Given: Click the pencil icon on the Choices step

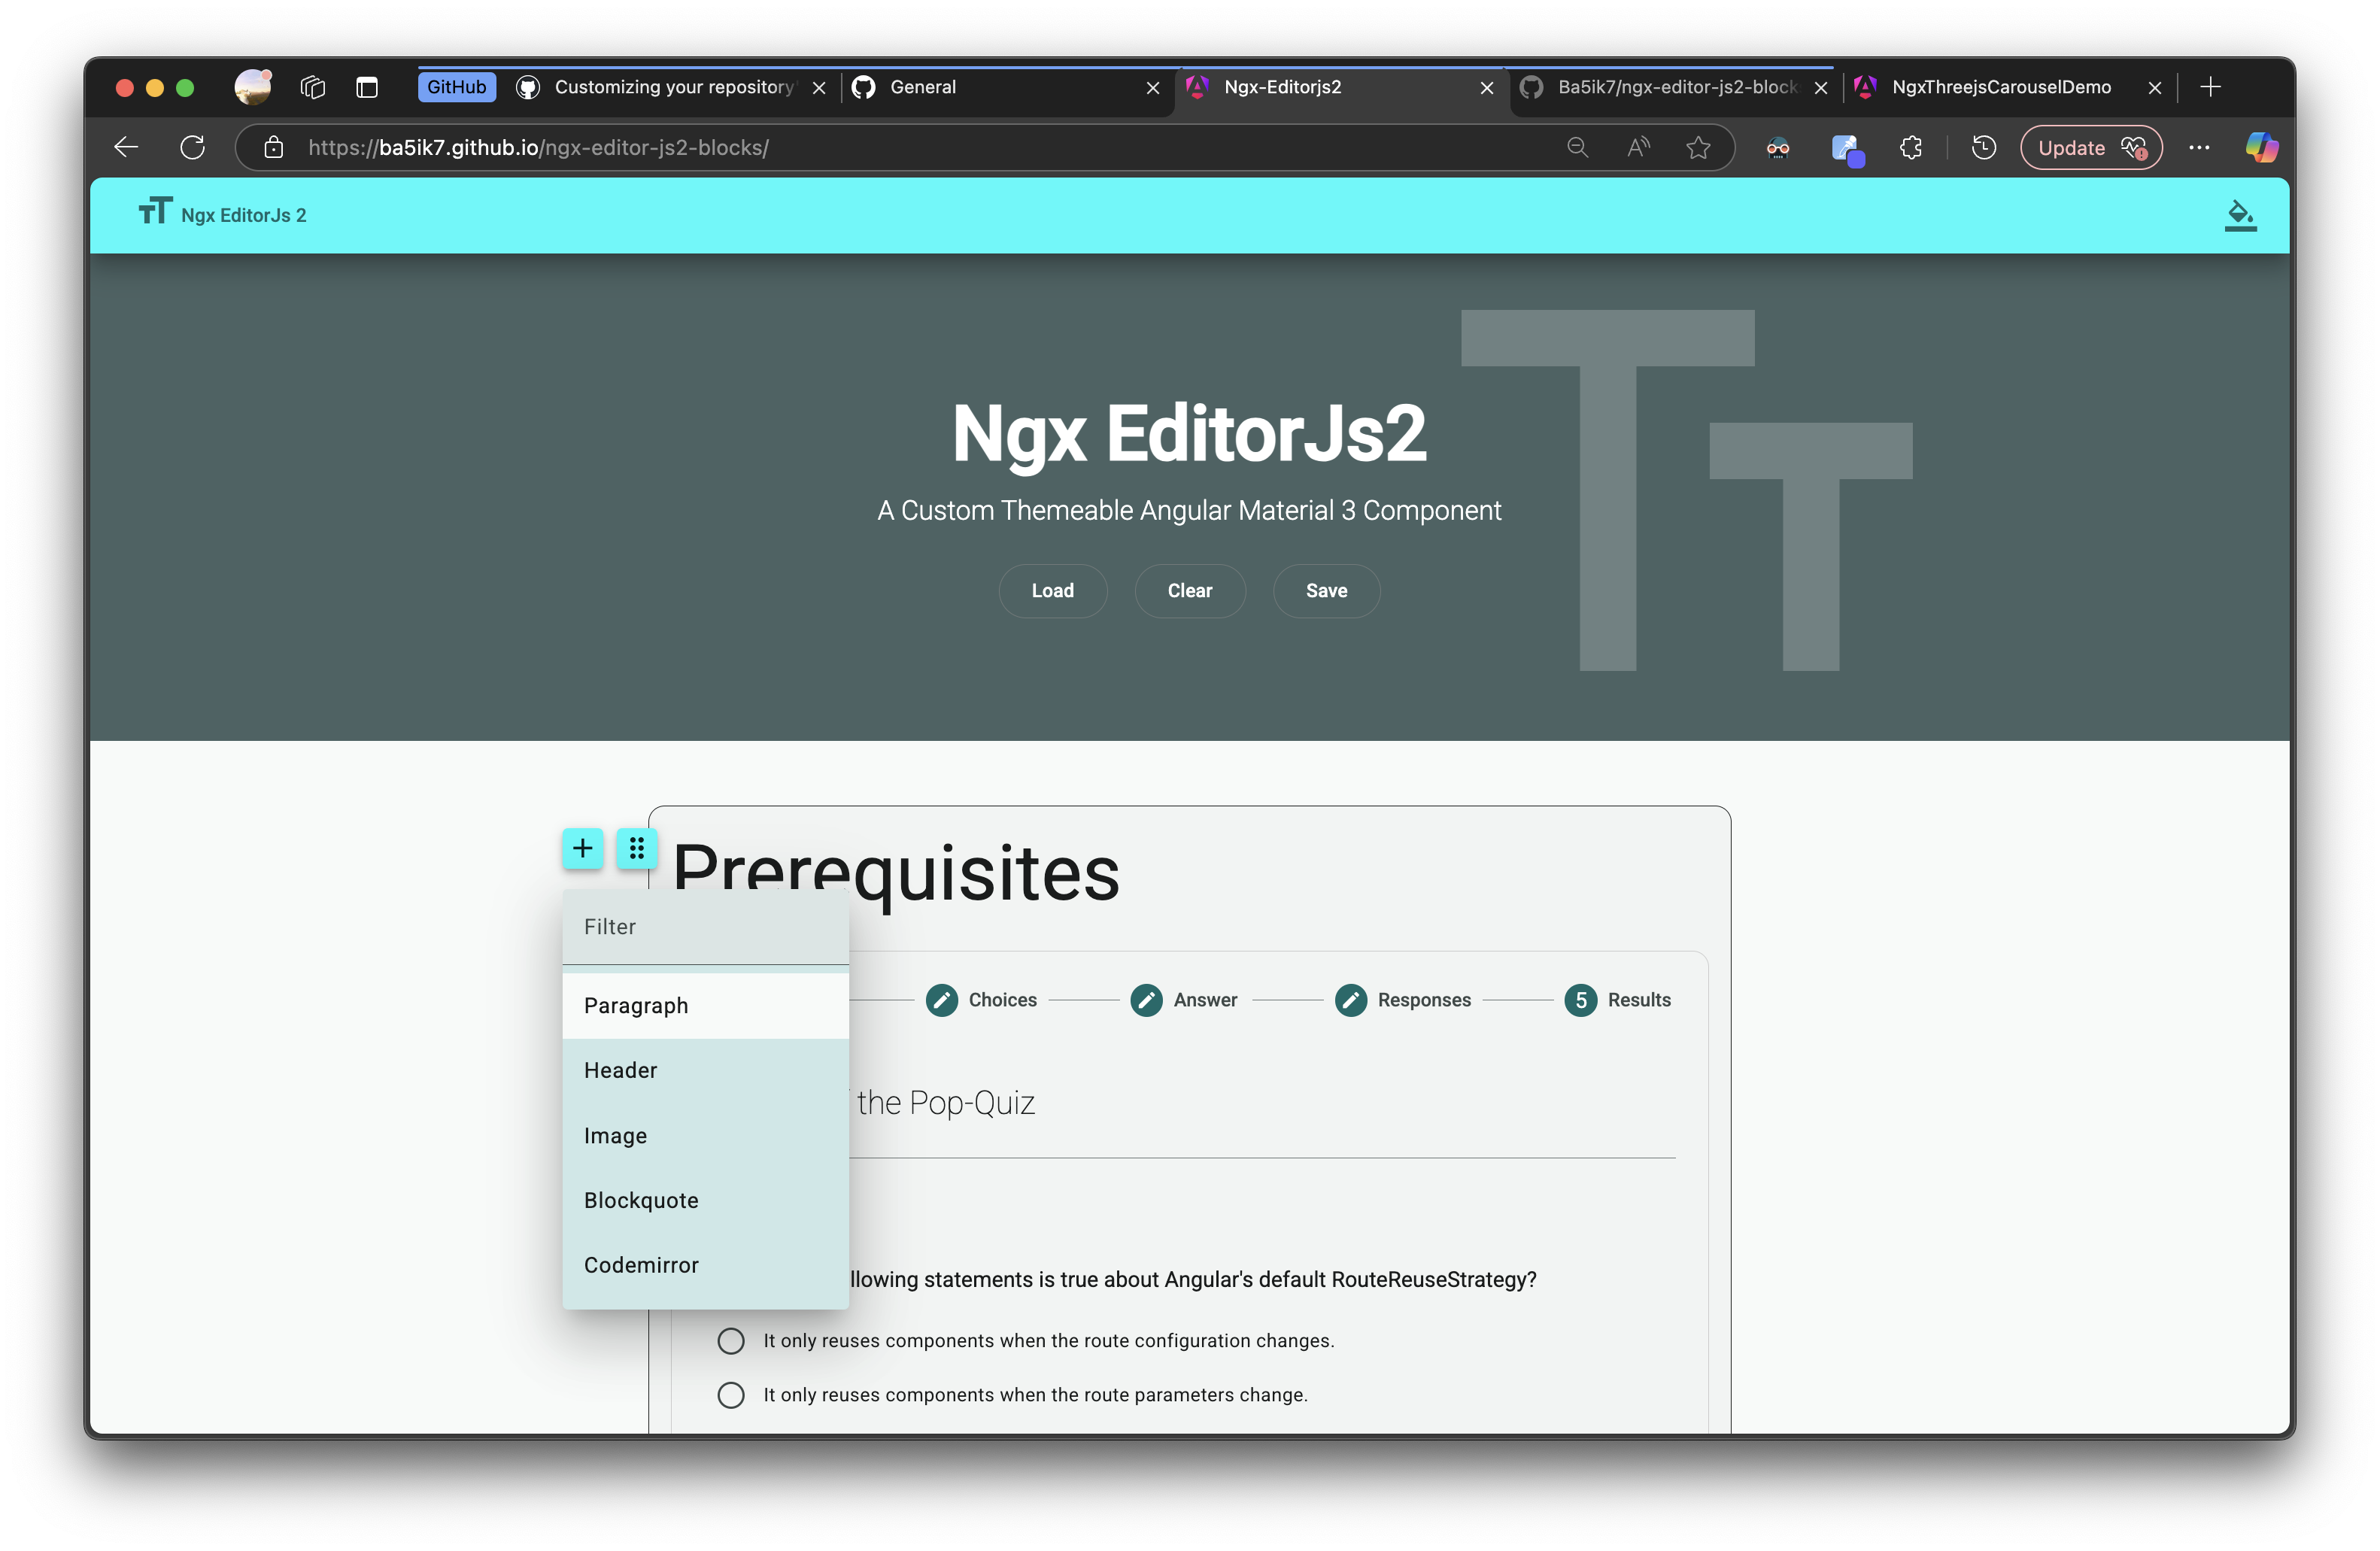Looking at the screenshot, I should click(941, 999).
